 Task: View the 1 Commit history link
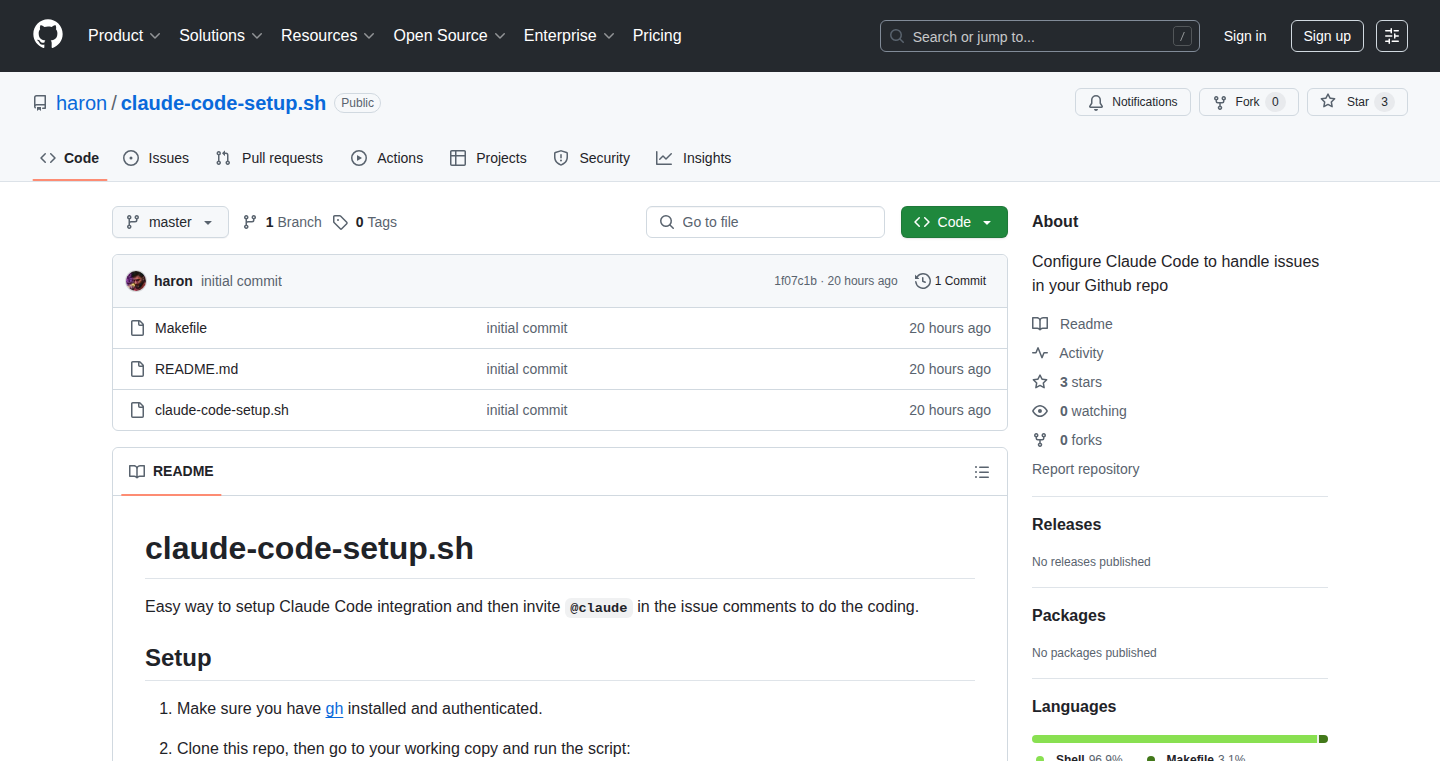(x=951, y=281)
